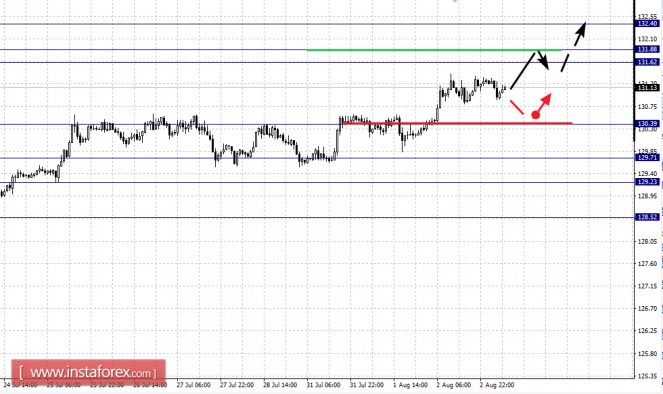
Task: Click the 28 Jul 14:00 time label
Action: [x=280, y=385]
